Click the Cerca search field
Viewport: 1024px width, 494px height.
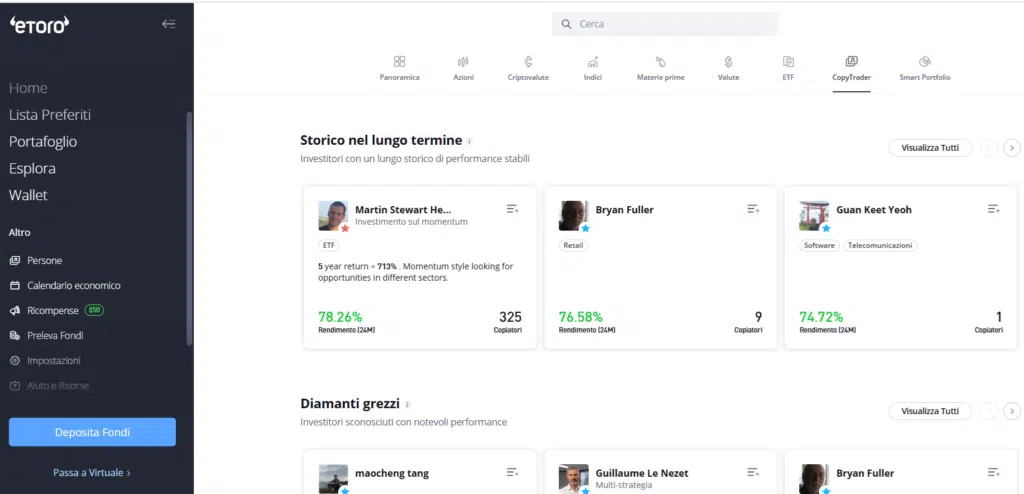click(x=665, y=24)
